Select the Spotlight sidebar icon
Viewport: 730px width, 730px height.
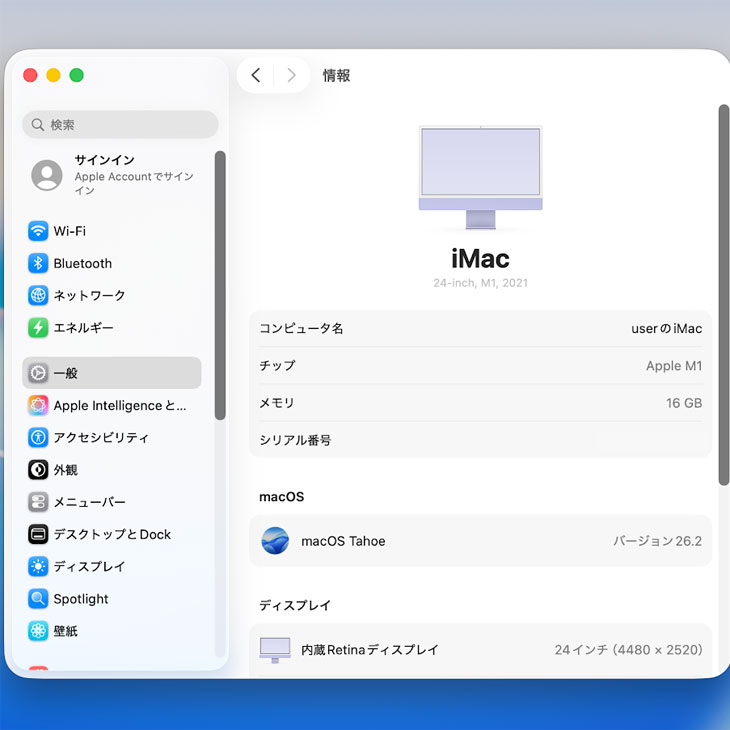tap(38, 599)
